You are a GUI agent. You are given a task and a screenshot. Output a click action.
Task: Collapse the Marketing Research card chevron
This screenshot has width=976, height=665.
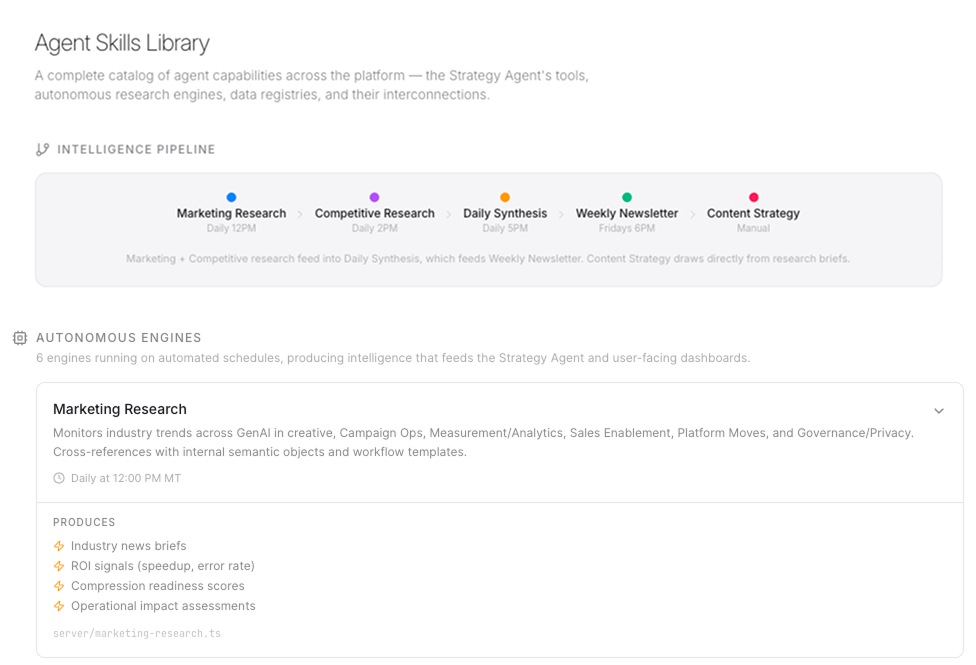939,411
